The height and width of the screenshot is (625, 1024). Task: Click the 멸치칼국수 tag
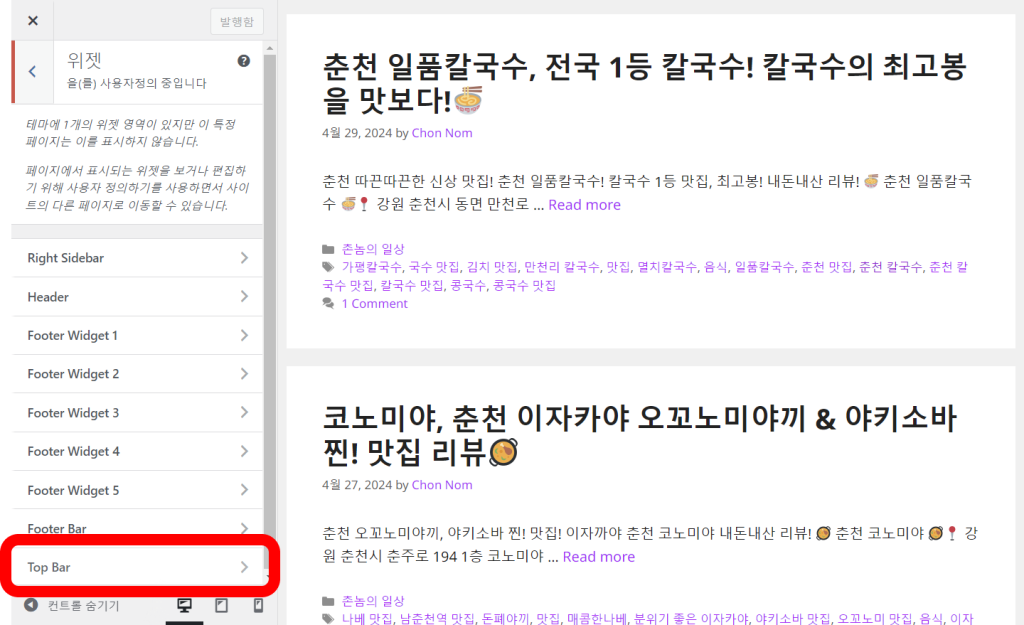coord(667,266)
